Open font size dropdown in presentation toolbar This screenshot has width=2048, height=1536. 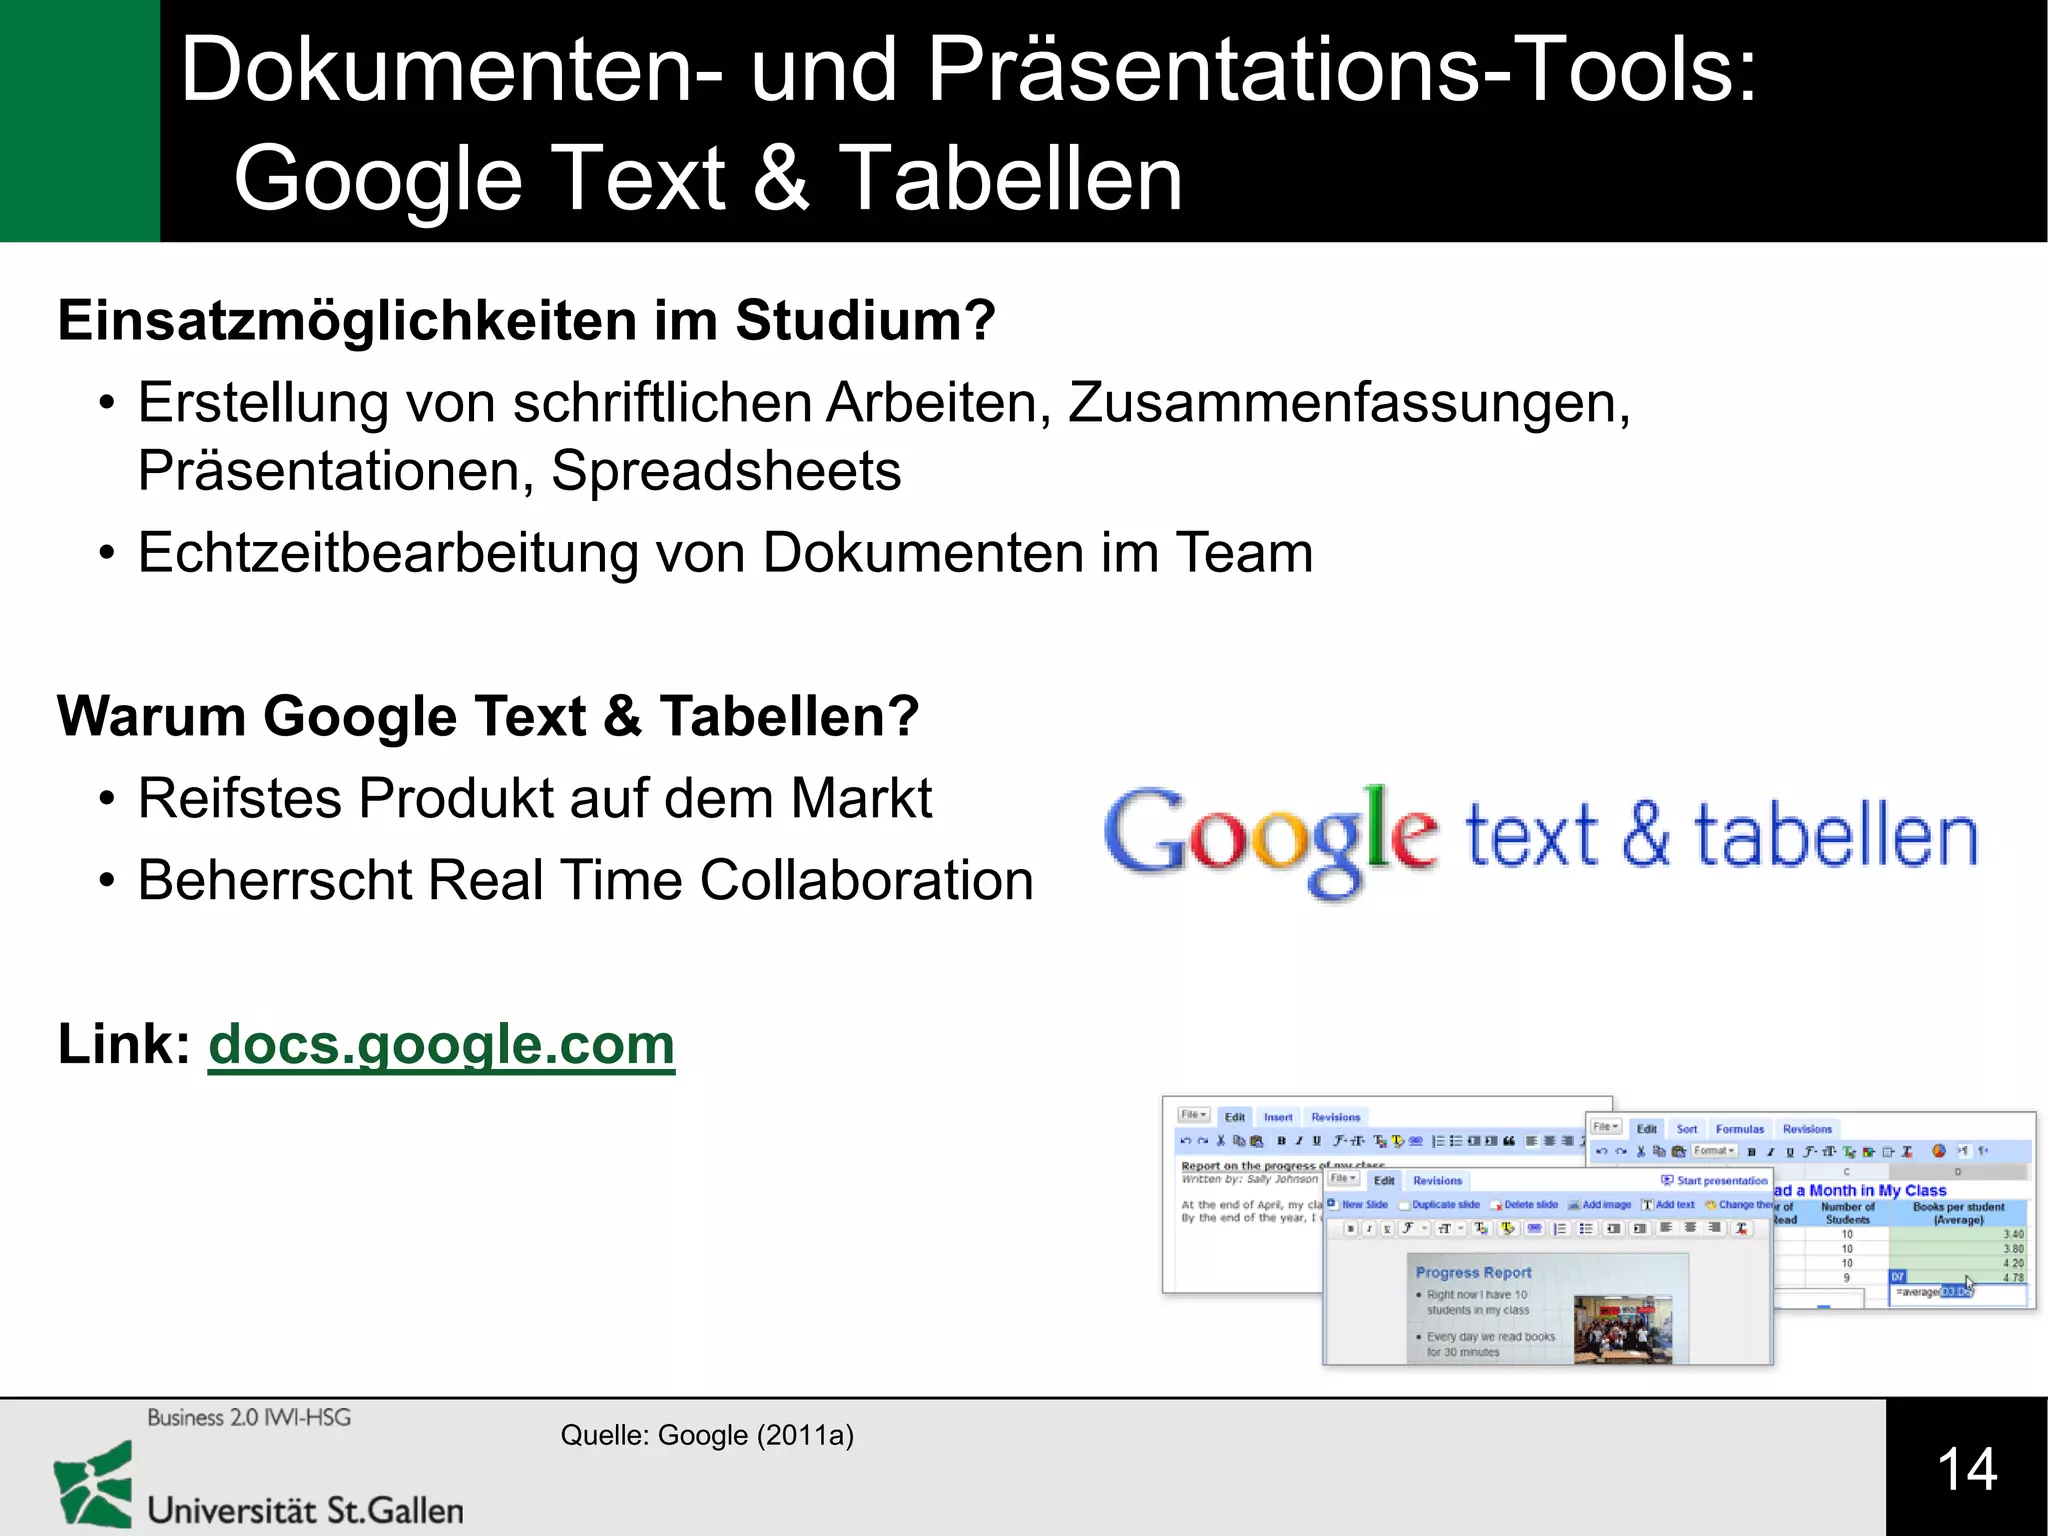point(1449,1228)
